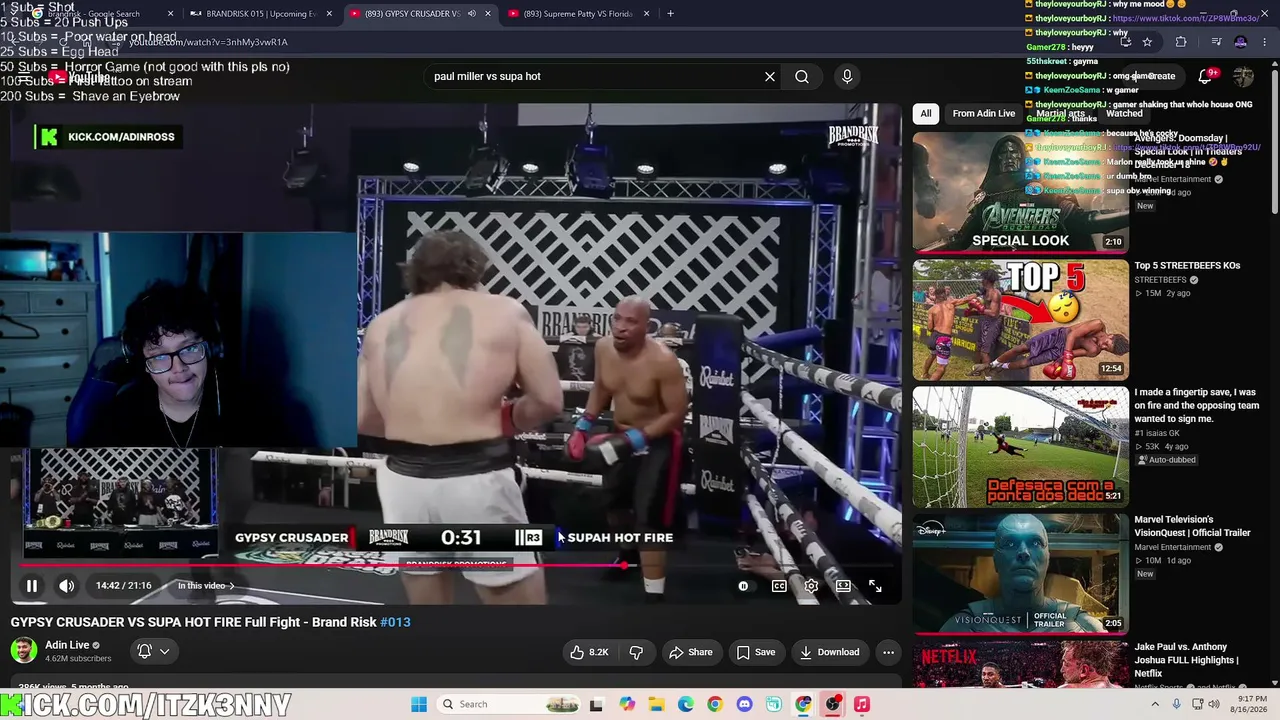1280x720 pixels.
Task: Toggle closed captions on video
Action: 779,586
